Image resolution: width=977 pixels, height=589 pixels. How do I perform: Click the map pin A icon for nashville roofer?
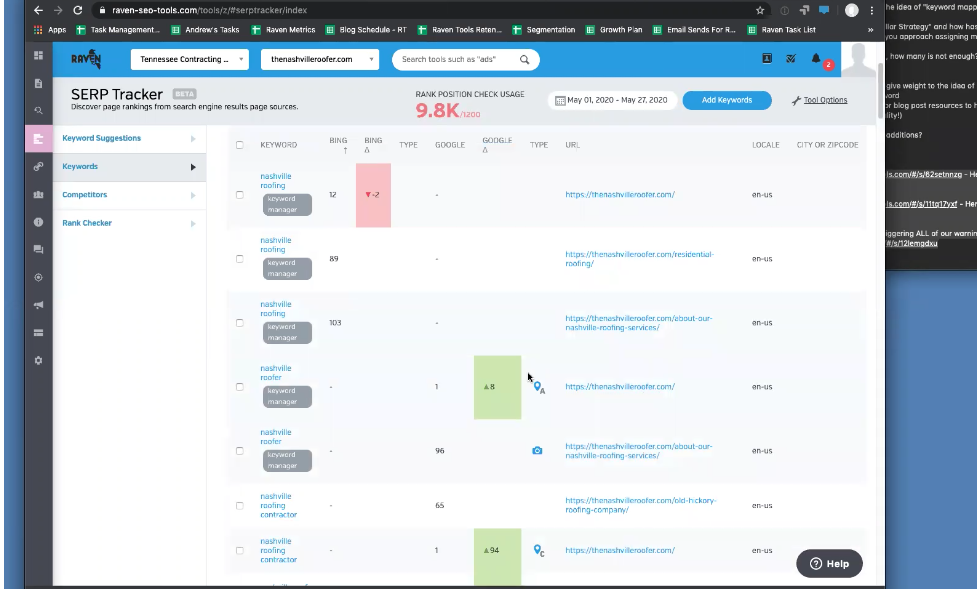(x=539, y=387)
